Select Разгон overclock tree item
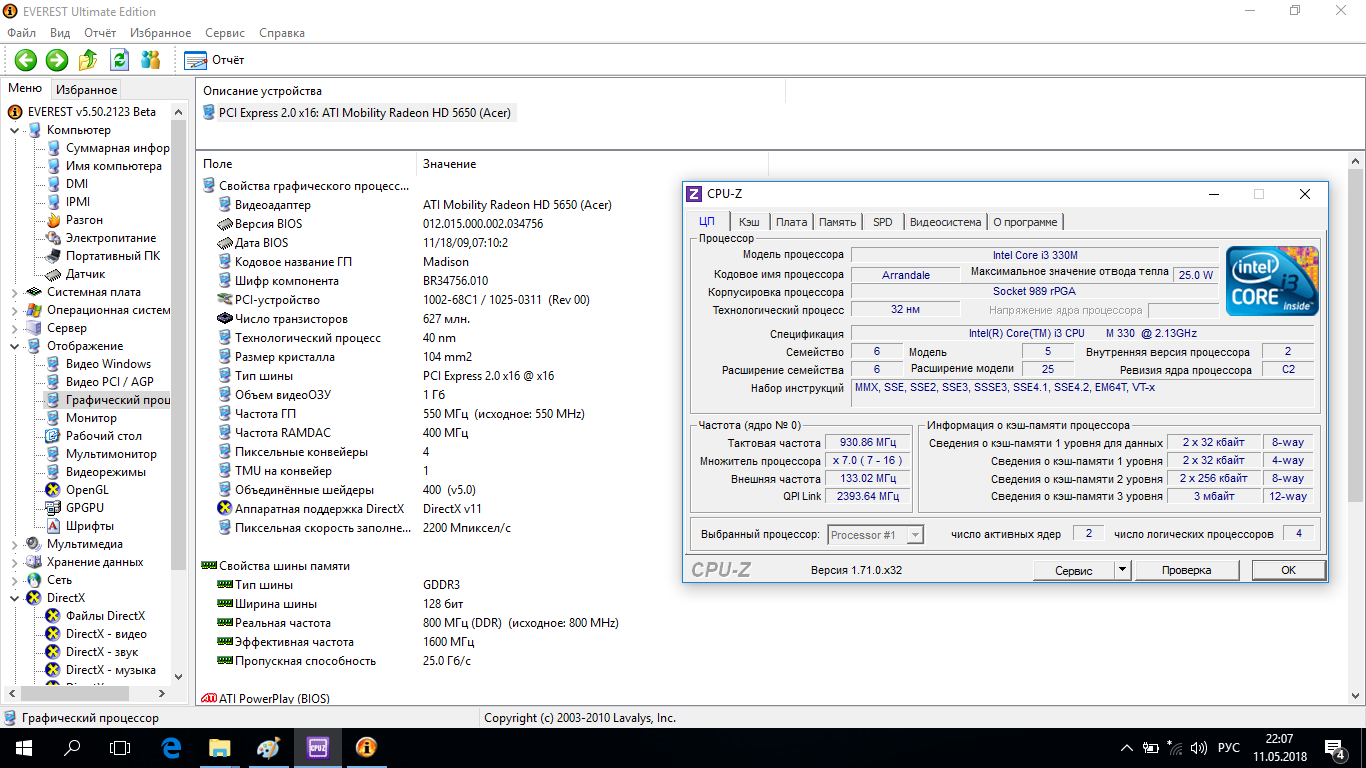Image resolution: width=1366 pixels, height=768 pixels. click(75, 220)
